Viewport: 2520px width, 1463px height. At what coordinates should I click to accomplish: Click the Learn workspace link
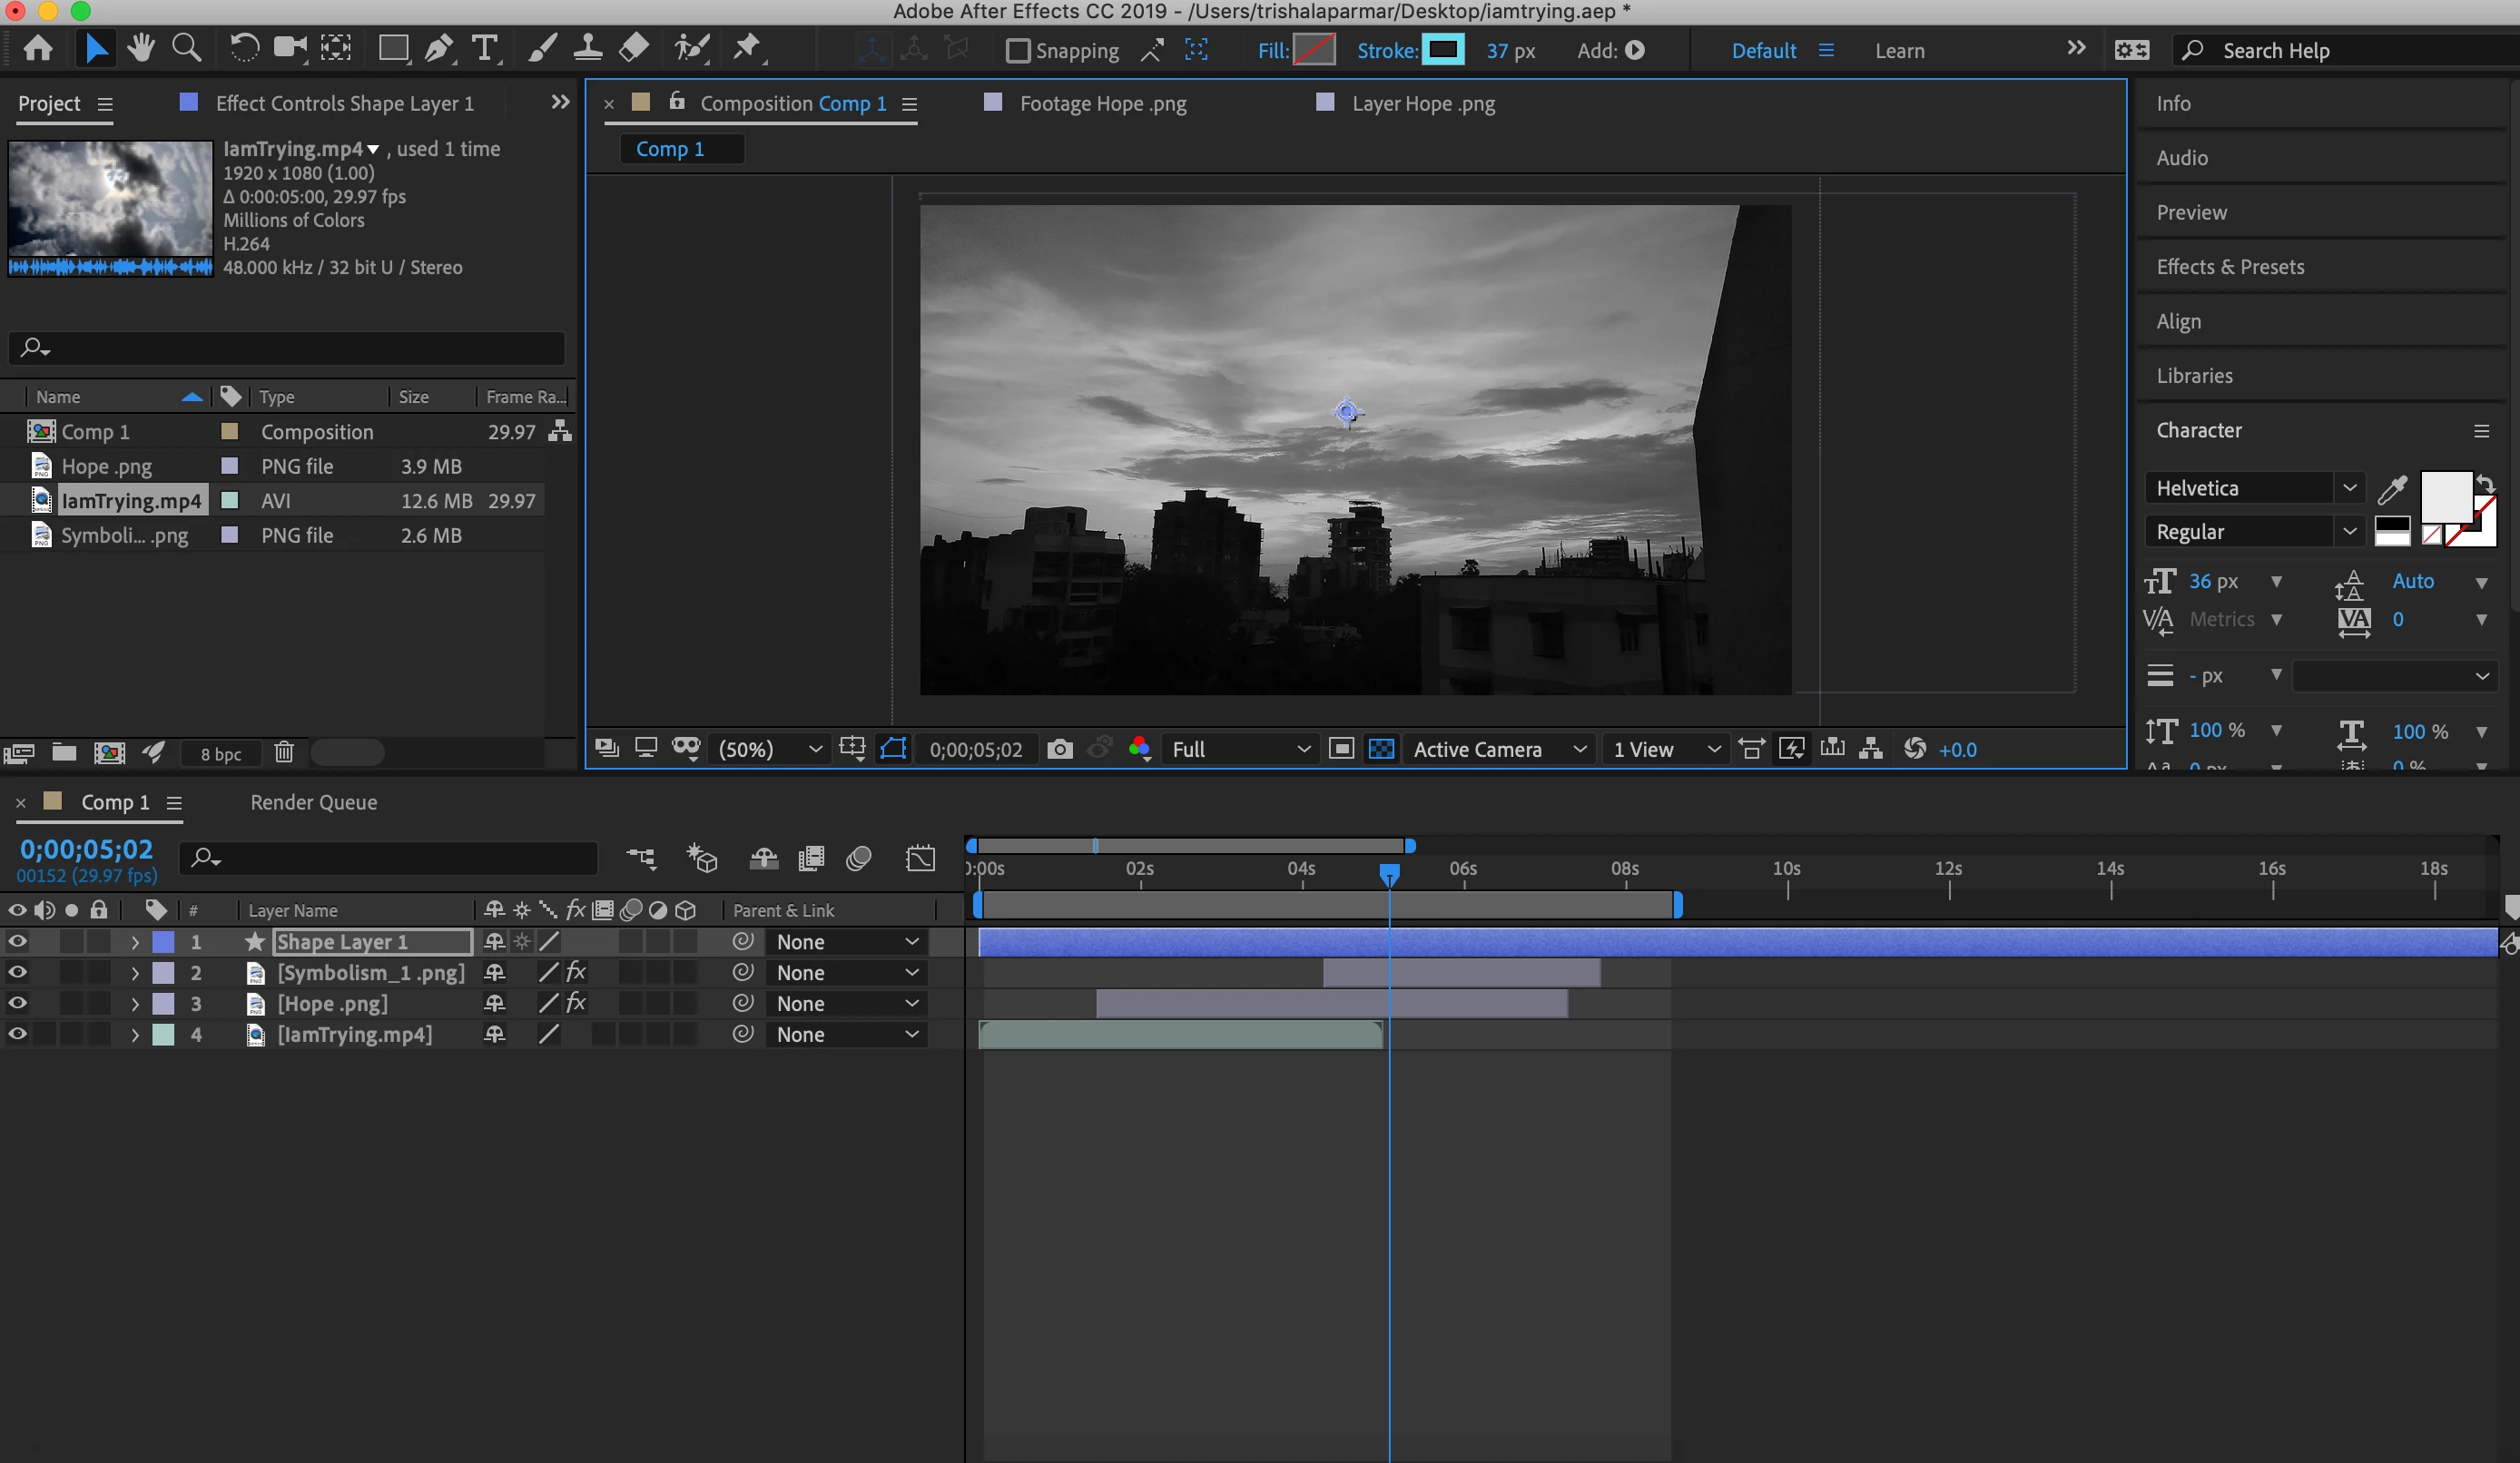point(1898,50)
